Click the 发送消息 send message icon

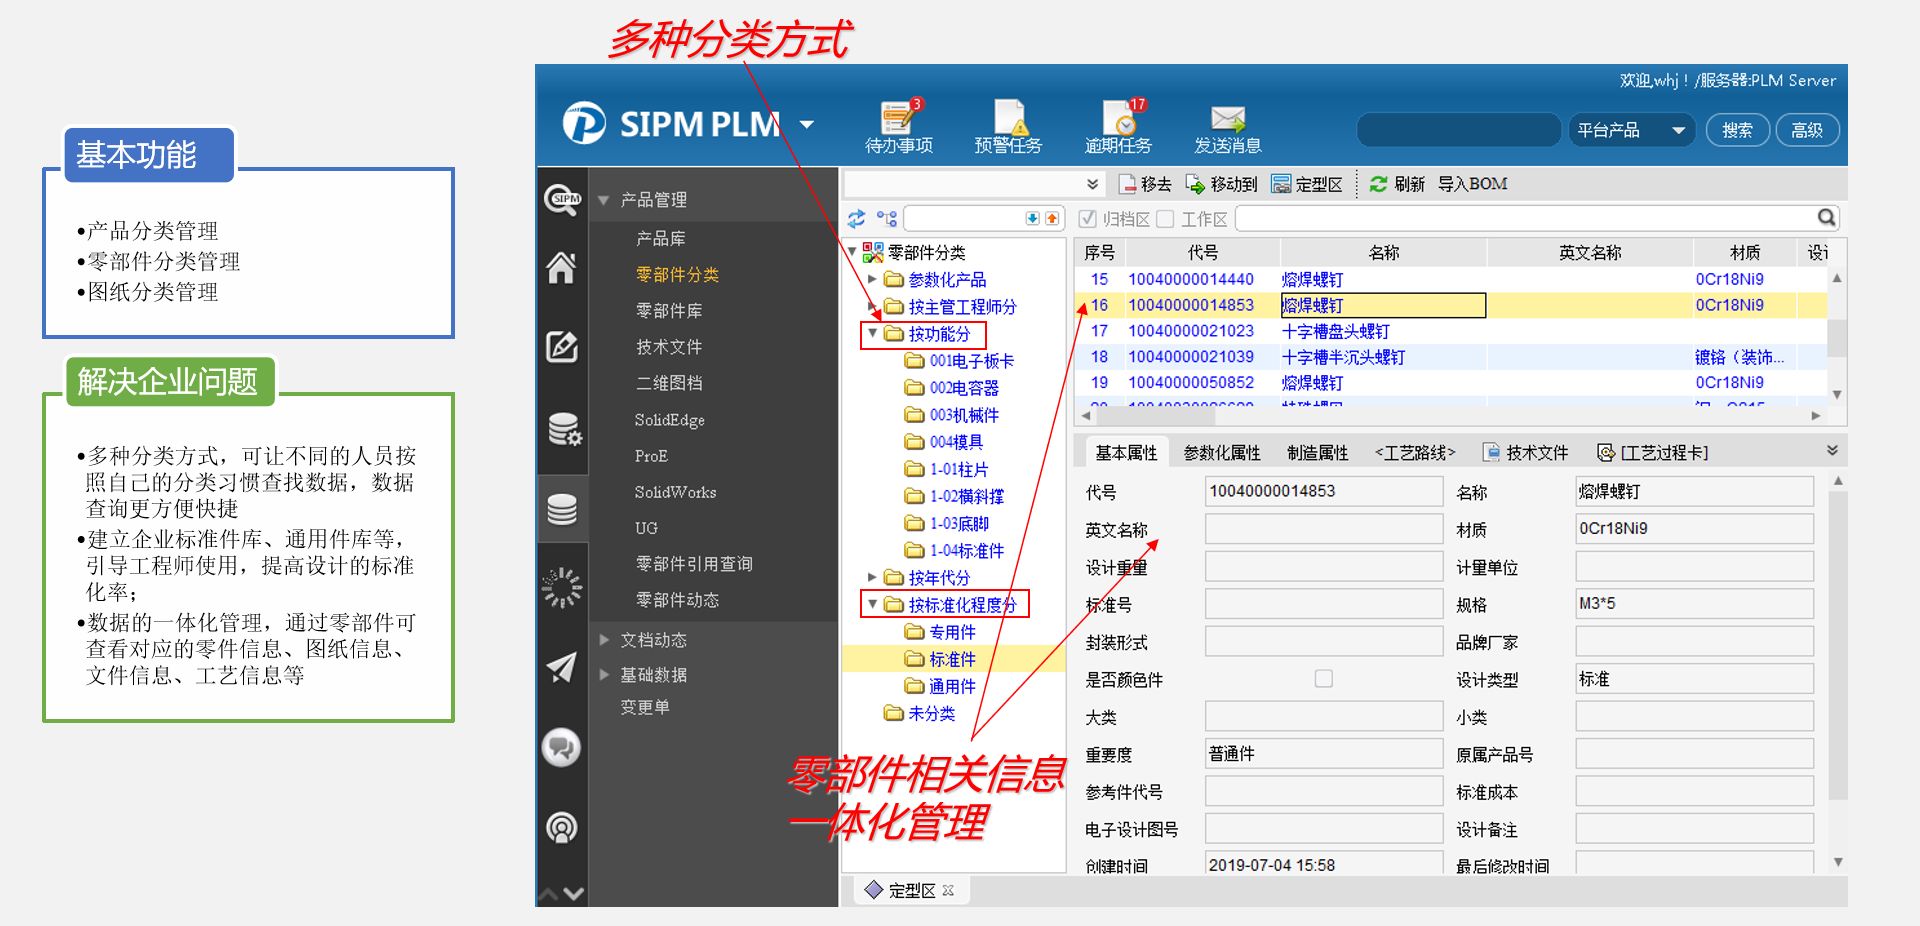1227,120
